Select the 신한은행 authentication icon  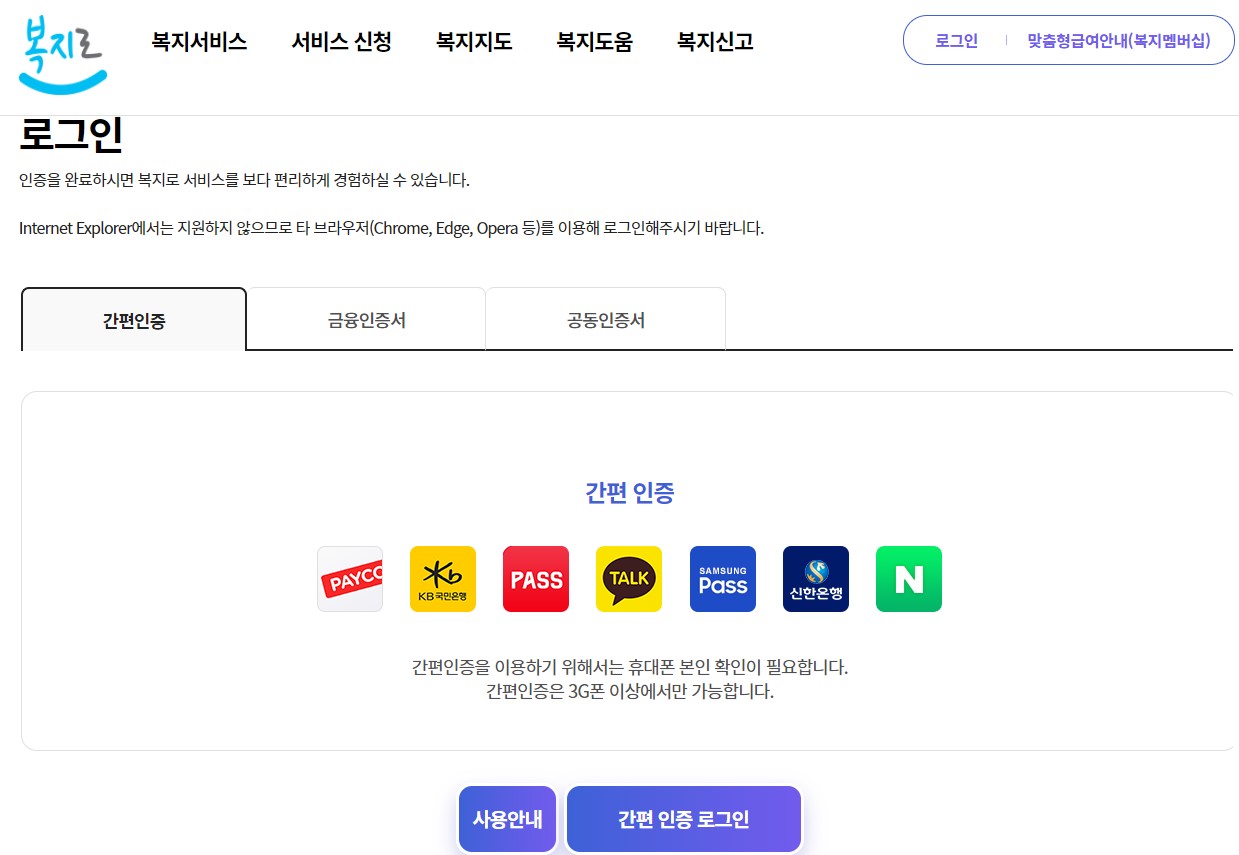click(x=815, y=578)
